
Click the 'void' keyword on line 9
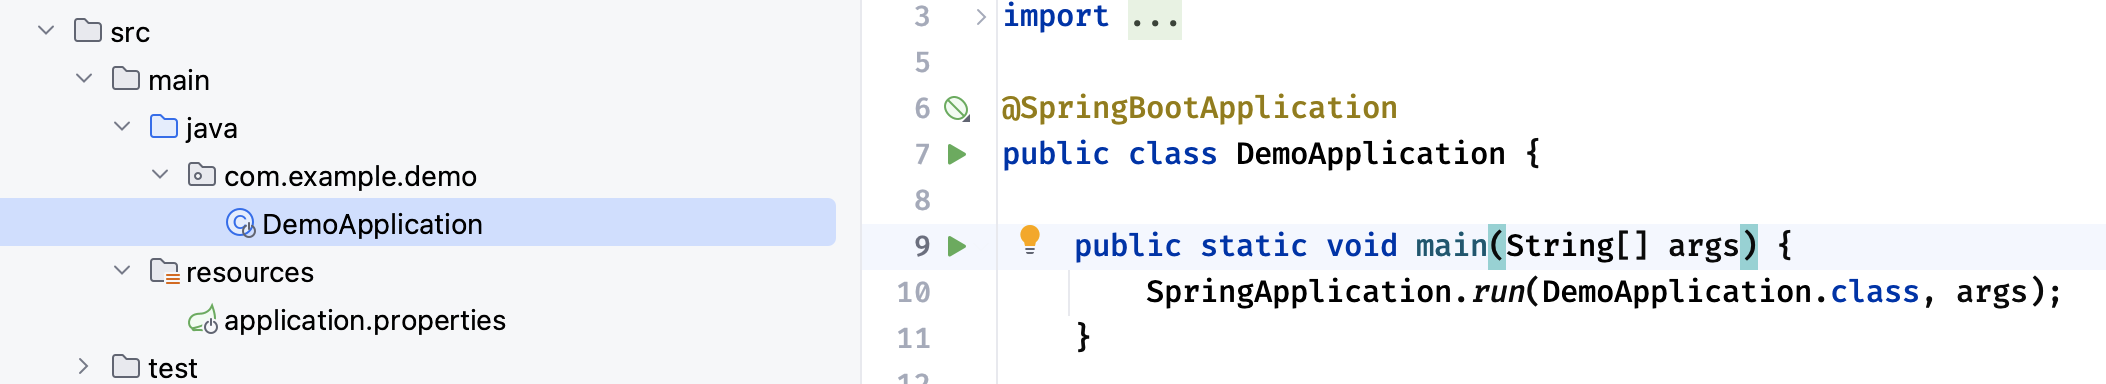(1361, 246)
